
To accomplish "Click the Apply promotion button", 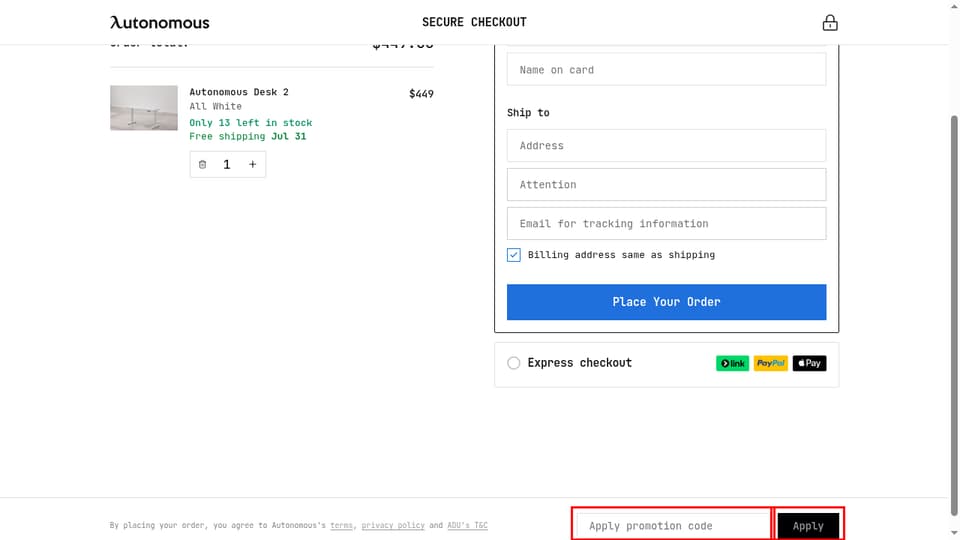I will (x=808, y=526).
